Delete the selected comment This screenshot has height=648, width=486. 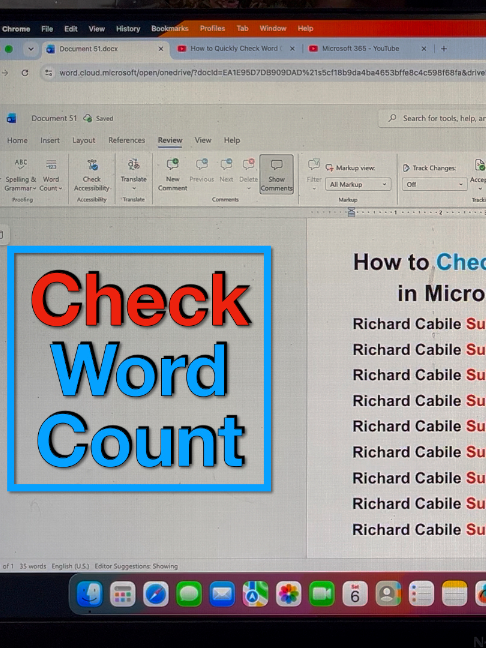tap(248, 174)
